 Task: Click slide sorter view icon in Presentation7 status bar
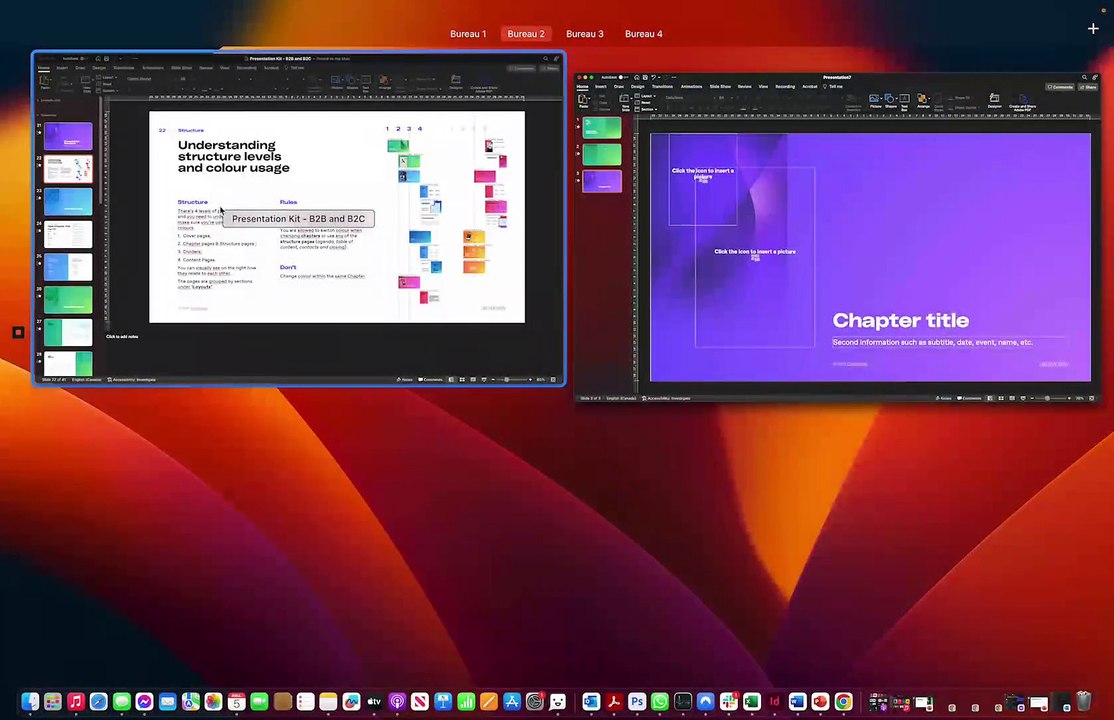[1001, 398]
